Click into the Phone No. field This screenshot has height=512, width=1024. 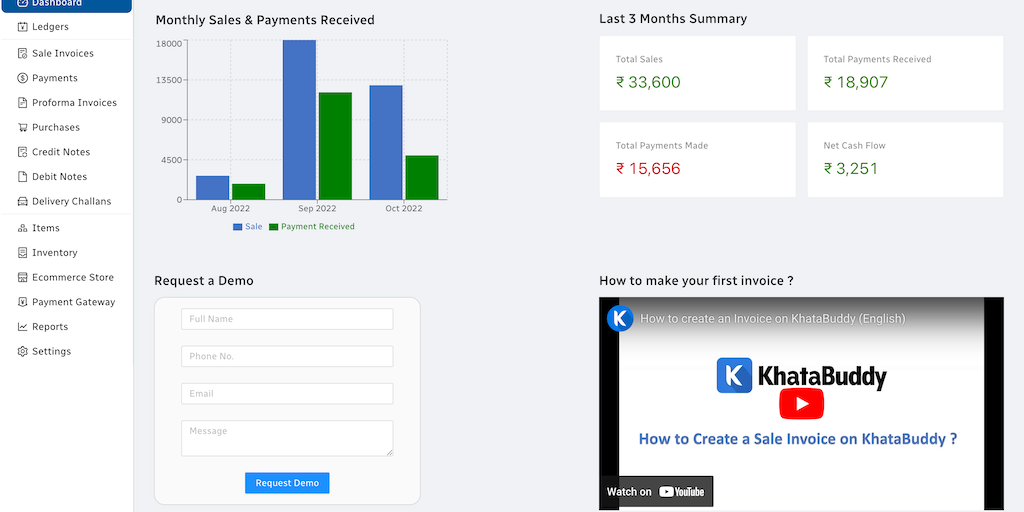click(x=287, y=356)
